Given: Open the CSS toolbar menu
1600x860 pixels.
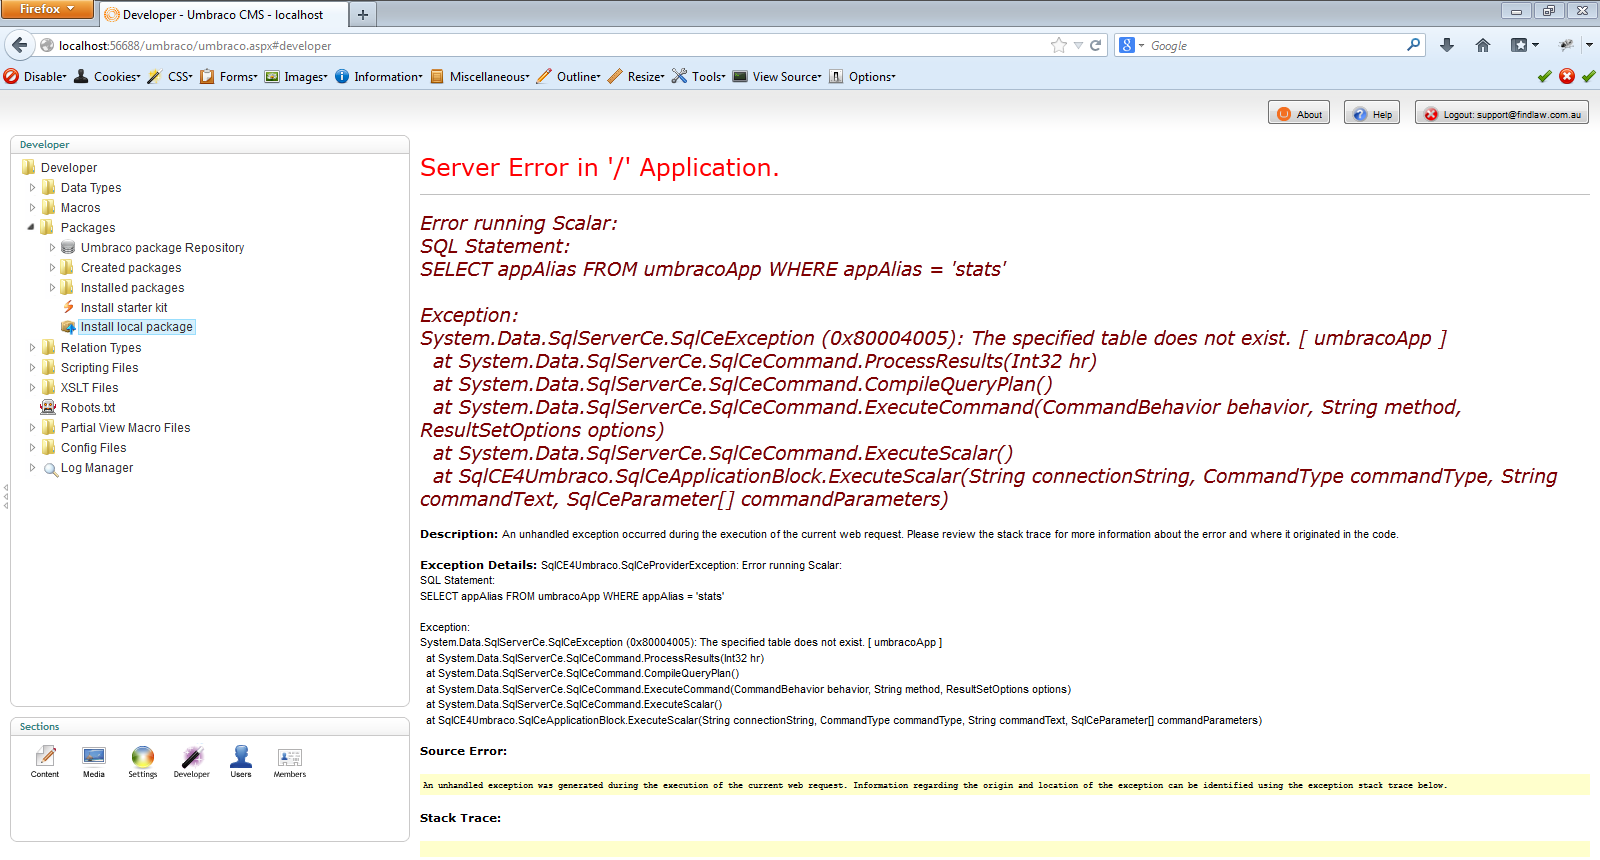Looking at the screenshot, I should point(170,76).
